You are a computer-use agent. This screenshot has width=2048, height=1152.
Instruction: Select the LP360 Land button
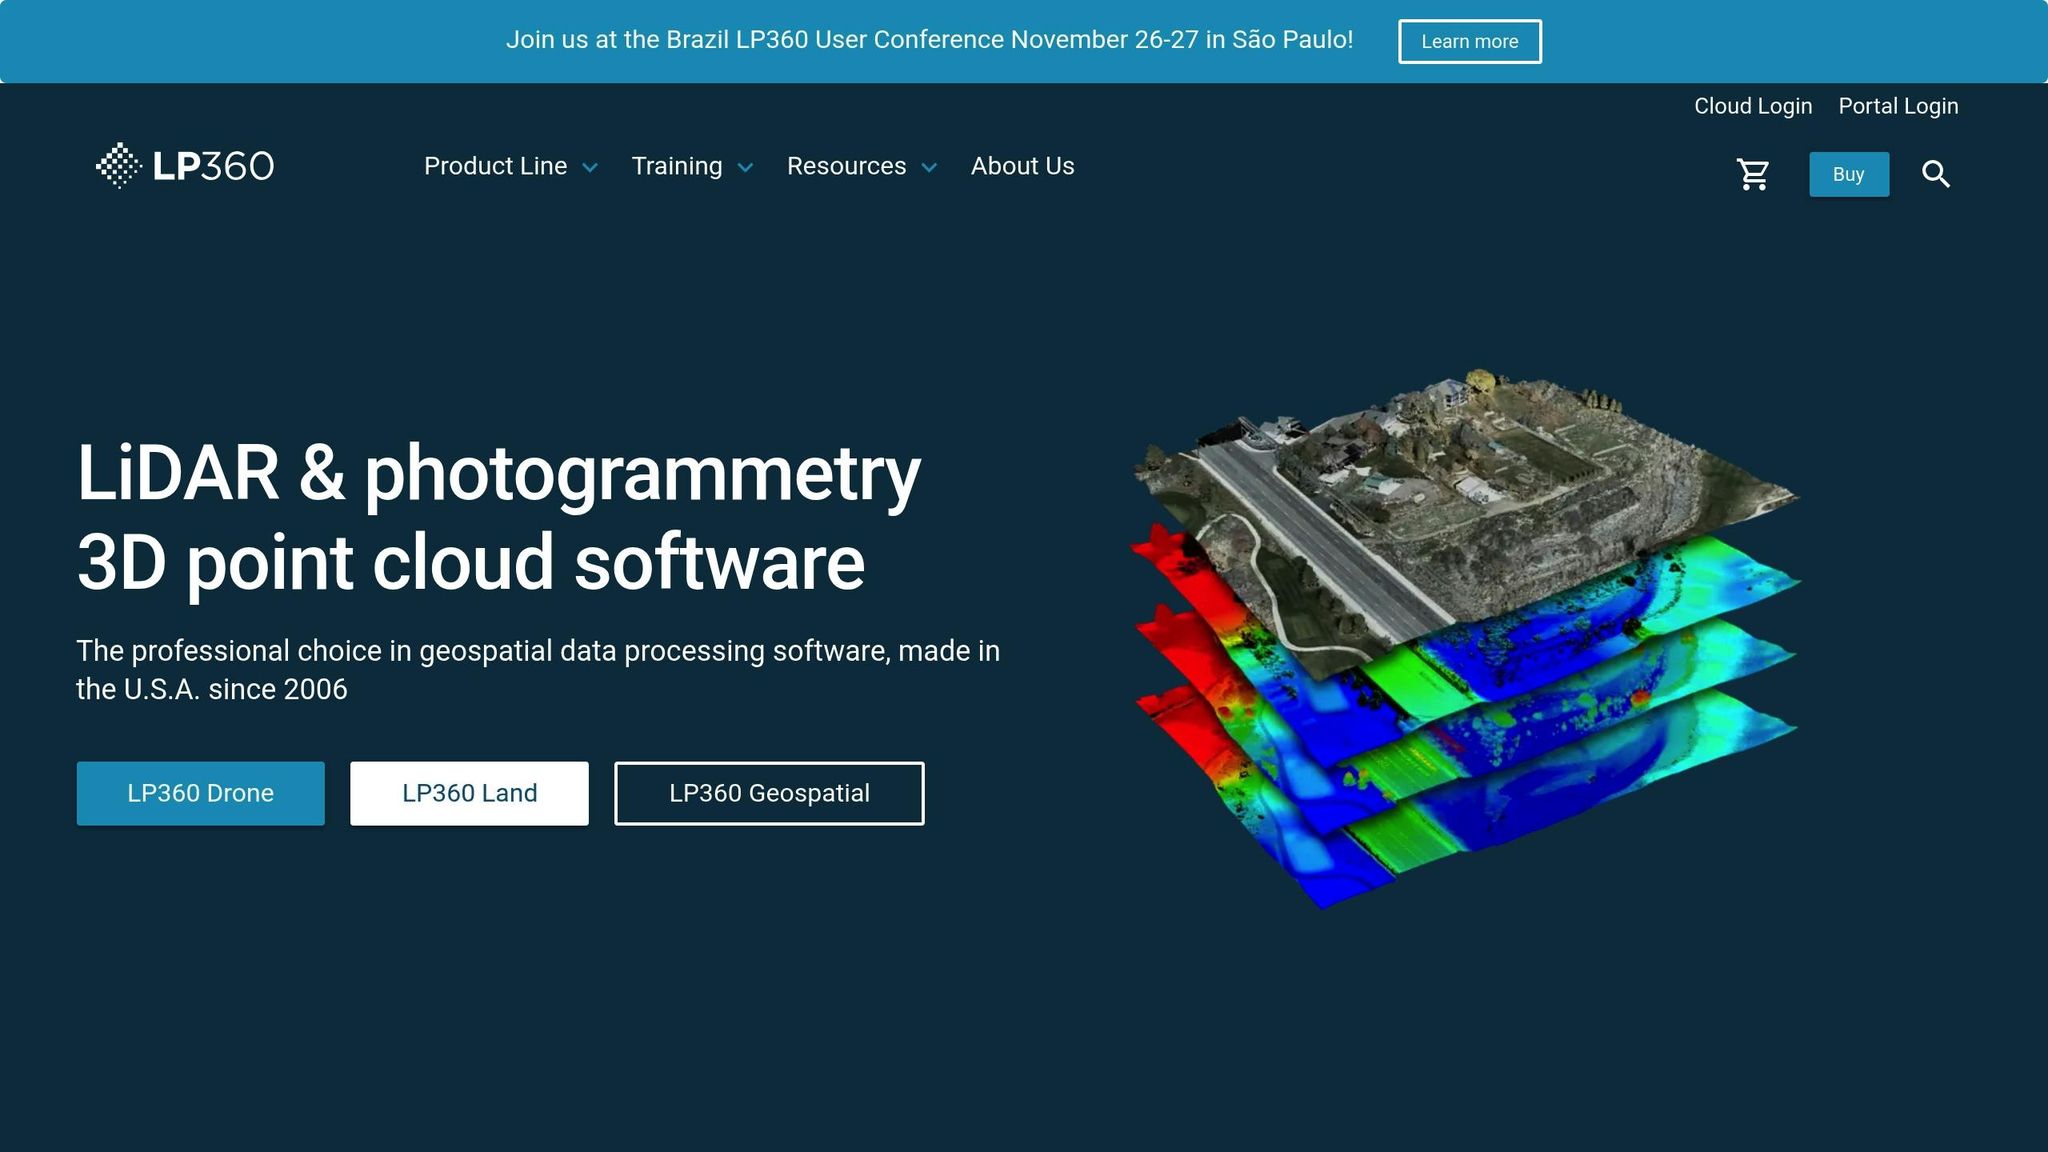point(469,793)
